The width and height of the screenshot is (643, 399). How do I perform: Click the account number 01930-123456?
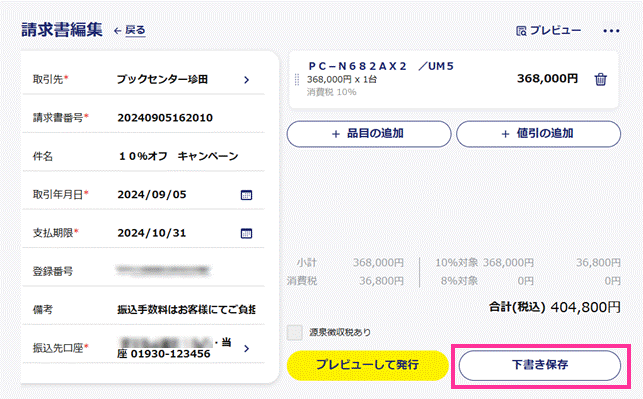[x=170, y=354]
